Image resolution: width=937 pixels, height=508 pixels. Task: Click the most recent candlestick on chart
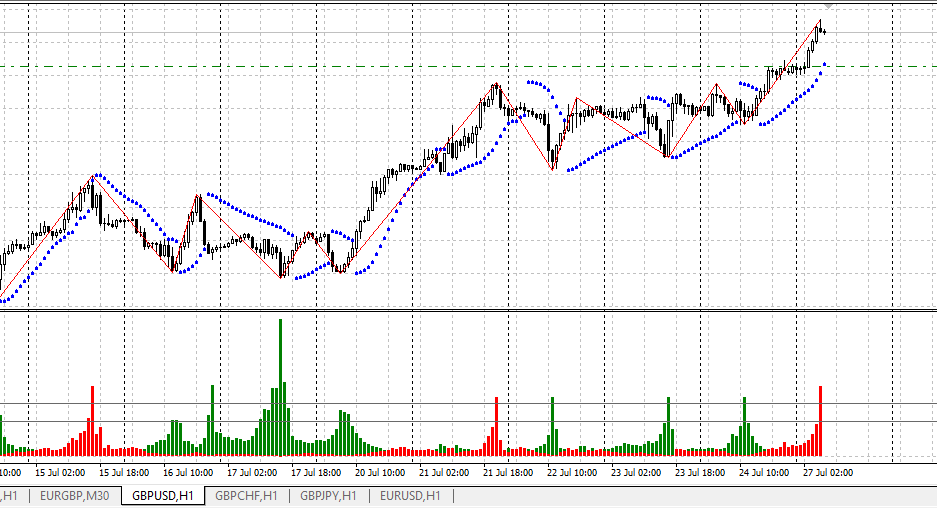pos(823,32)
